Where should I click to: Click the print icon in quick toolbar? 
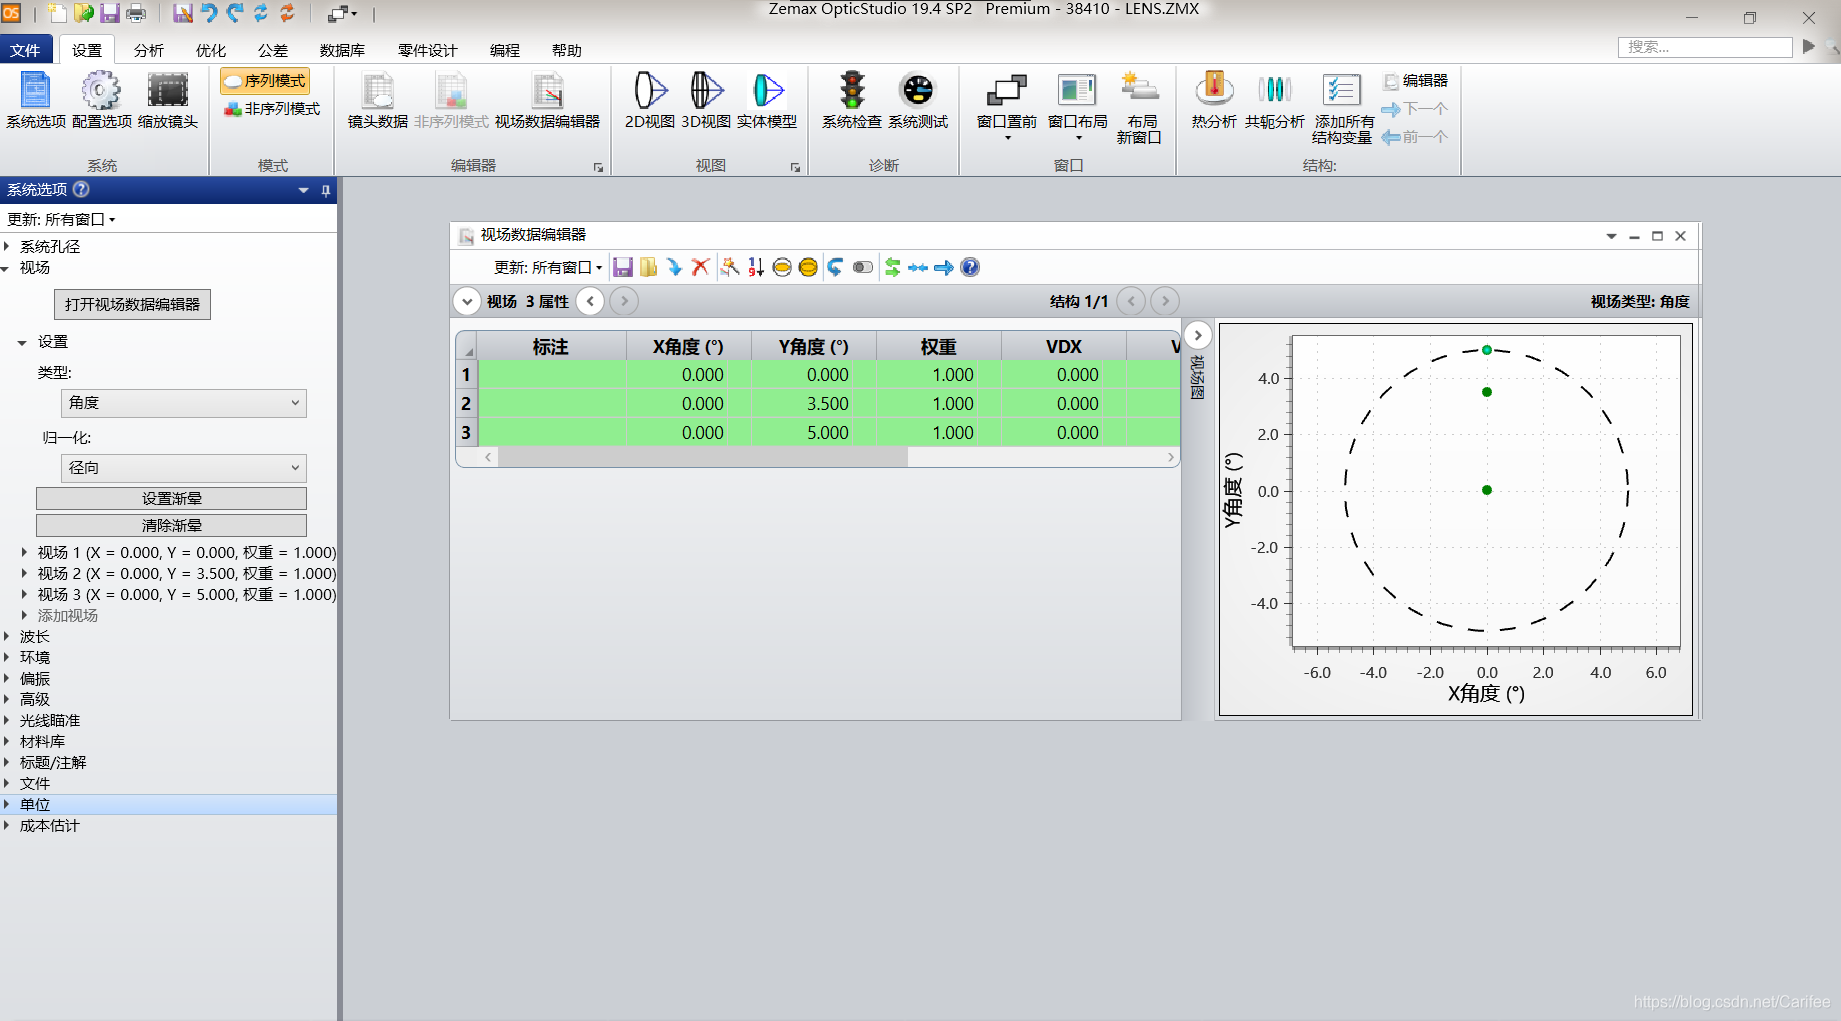(x=136, y=13)
